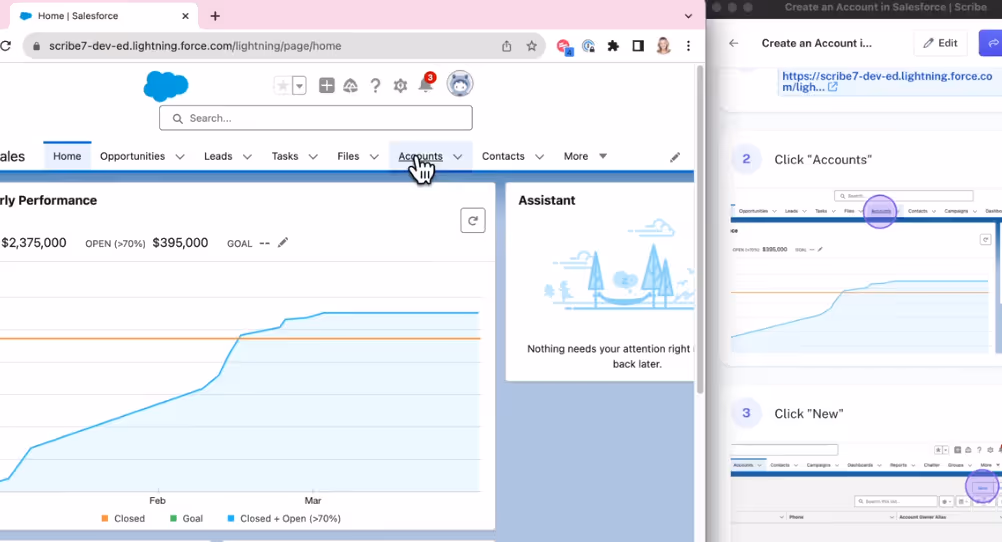Click the Favorites star icon
This screenshot has width=1002, height=542.
point(282,85)
